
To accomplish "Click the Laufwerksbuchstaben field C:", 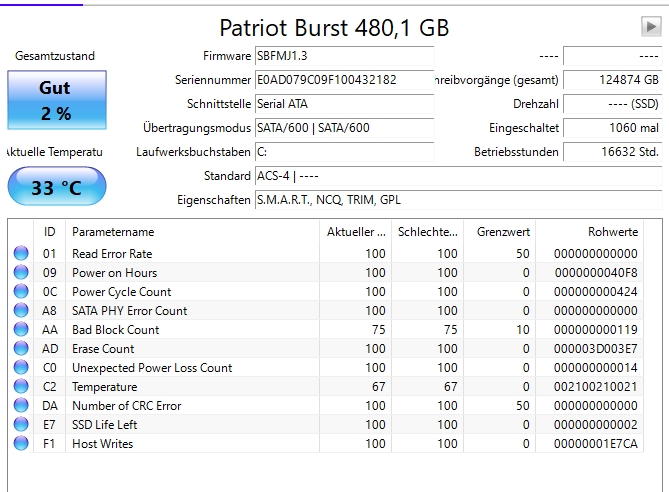I will click(345, 152).
